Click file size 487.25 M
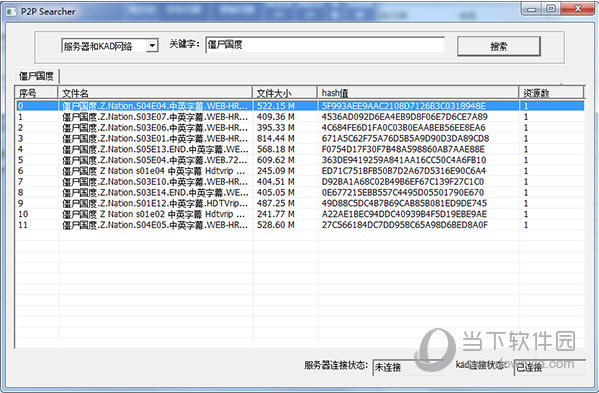599x393 pixels. [275, 203]
